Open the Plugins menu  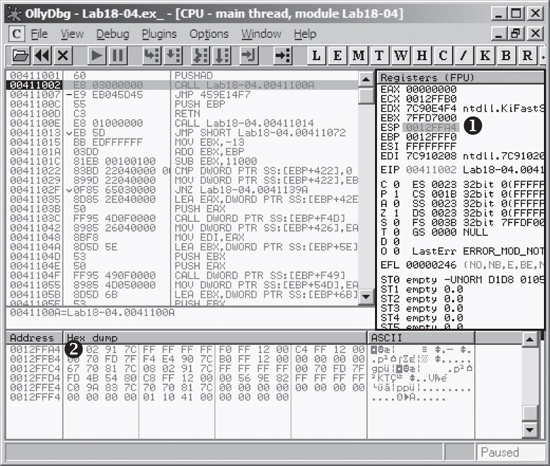click(159, 34)
